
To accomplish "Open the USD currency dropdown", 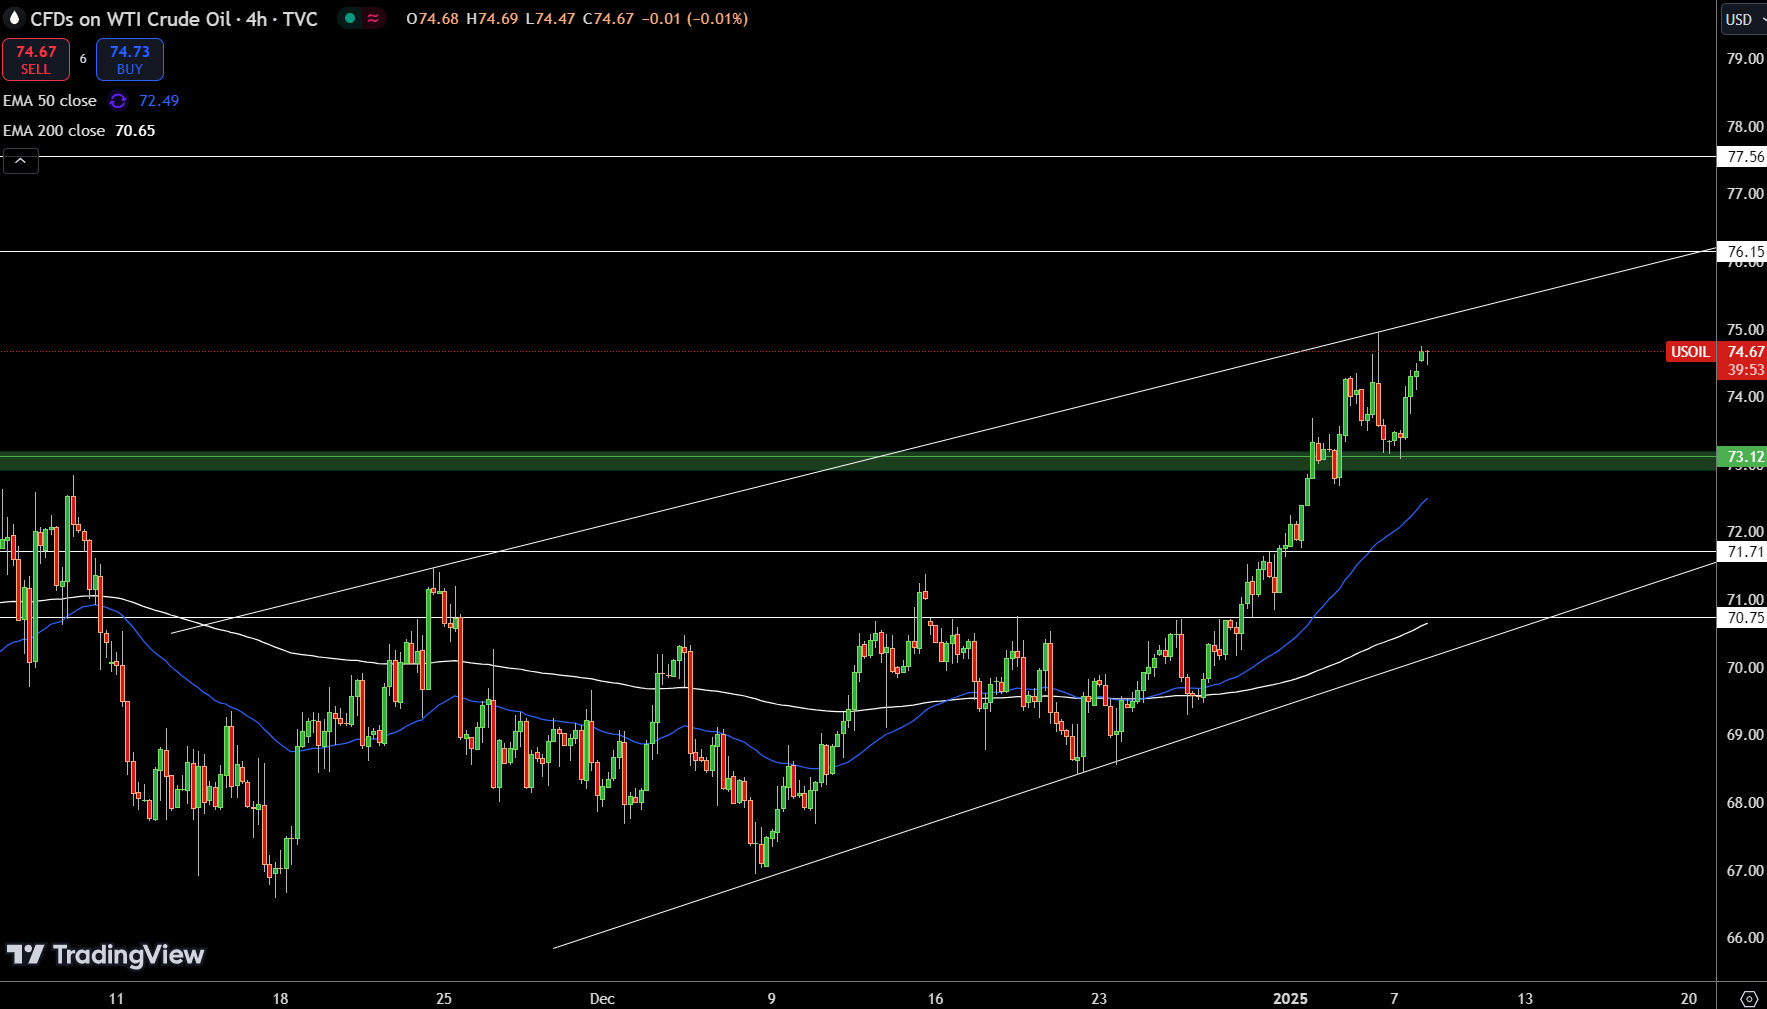I will tap(1743, 19).
